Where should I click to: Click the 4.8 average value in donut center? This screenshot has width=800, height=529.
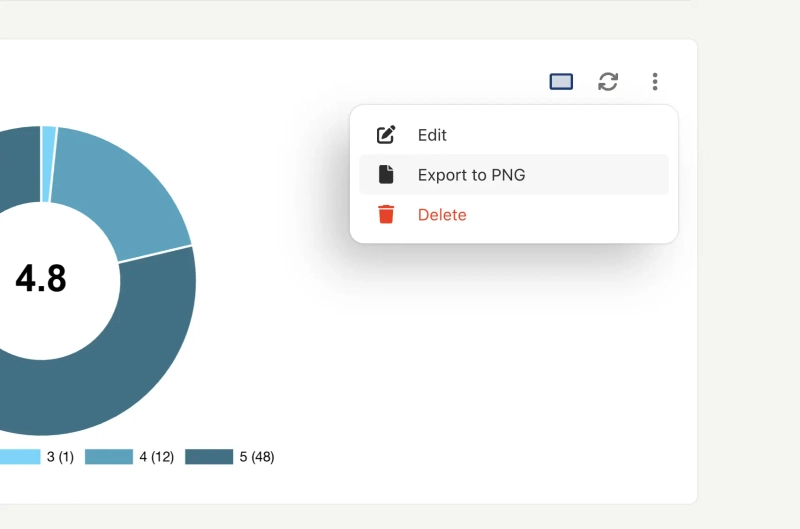click(x=41, y=279)
